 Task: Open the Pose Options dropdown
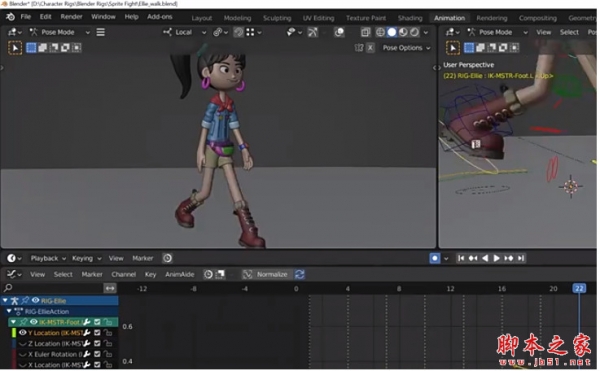pos(406,48)
